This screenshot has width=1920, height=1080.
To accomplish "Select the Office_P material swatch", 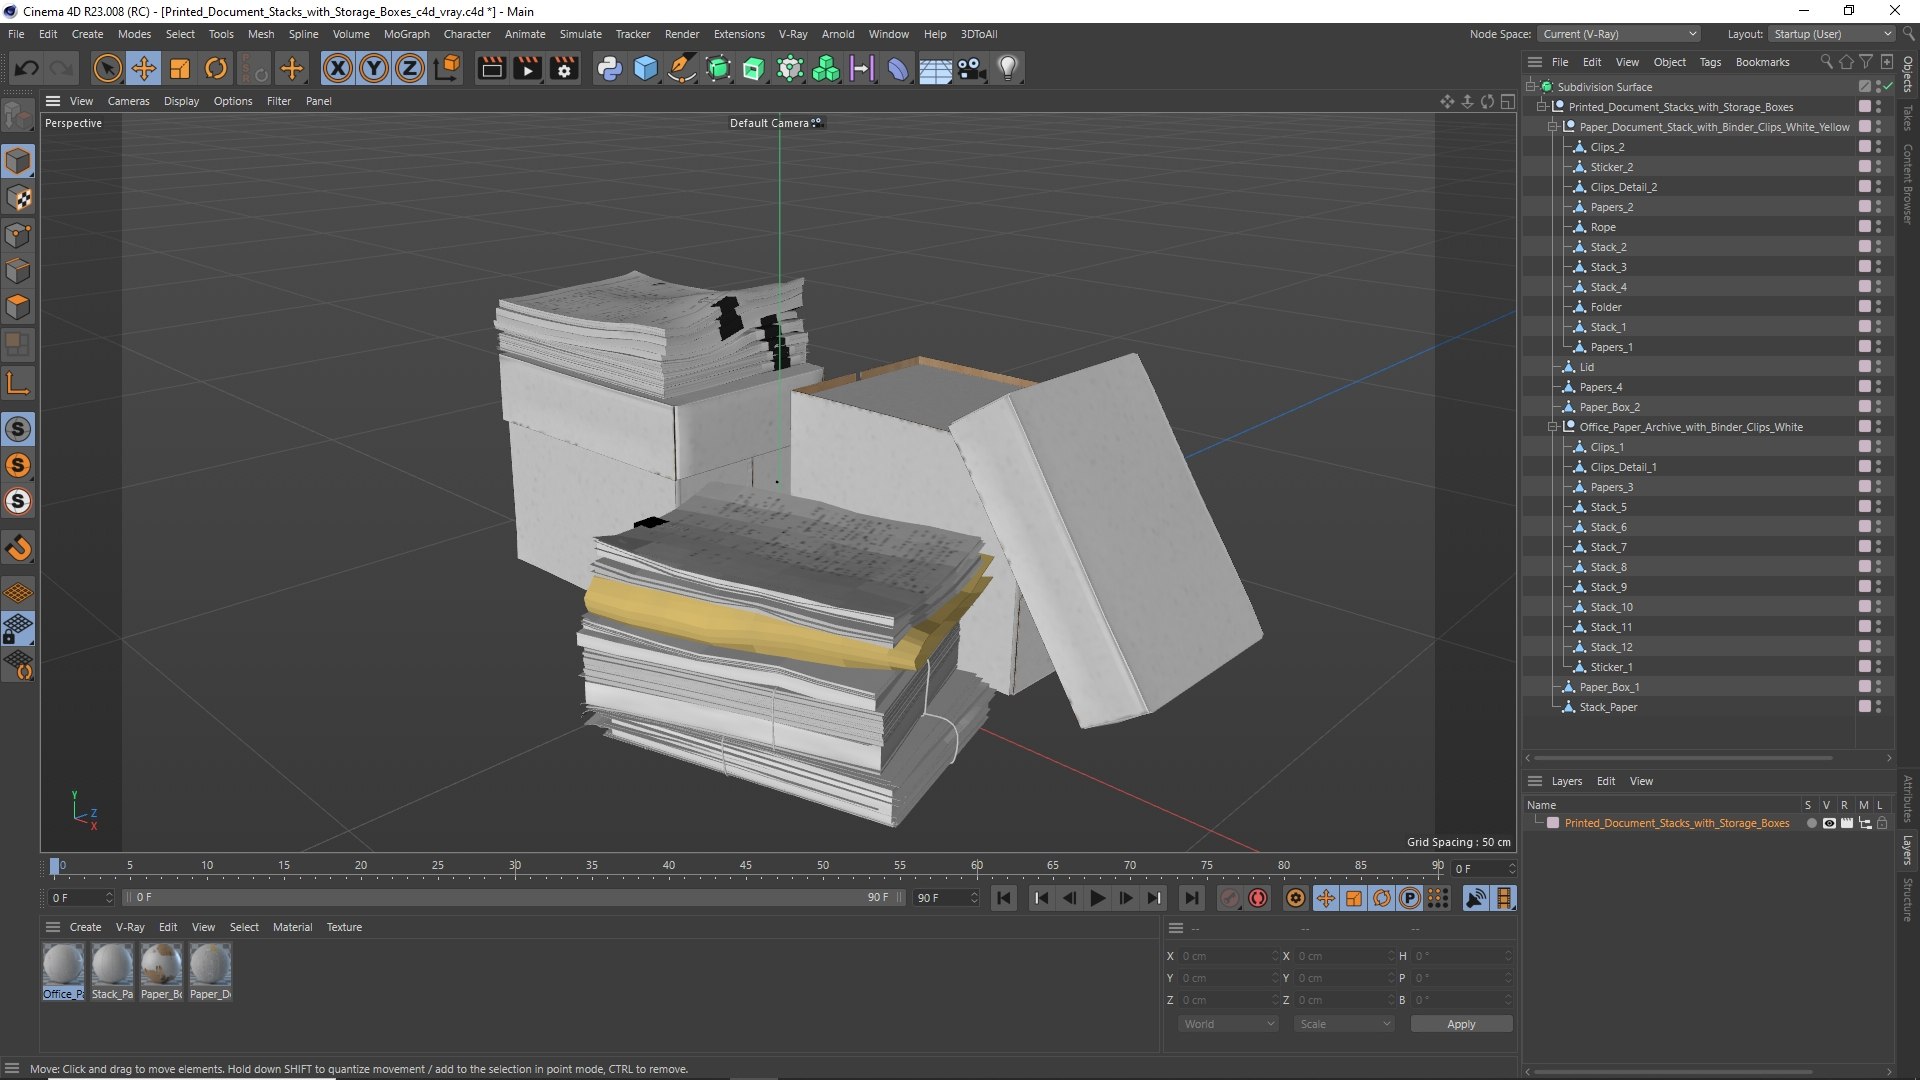I will (x=63, y=971).
